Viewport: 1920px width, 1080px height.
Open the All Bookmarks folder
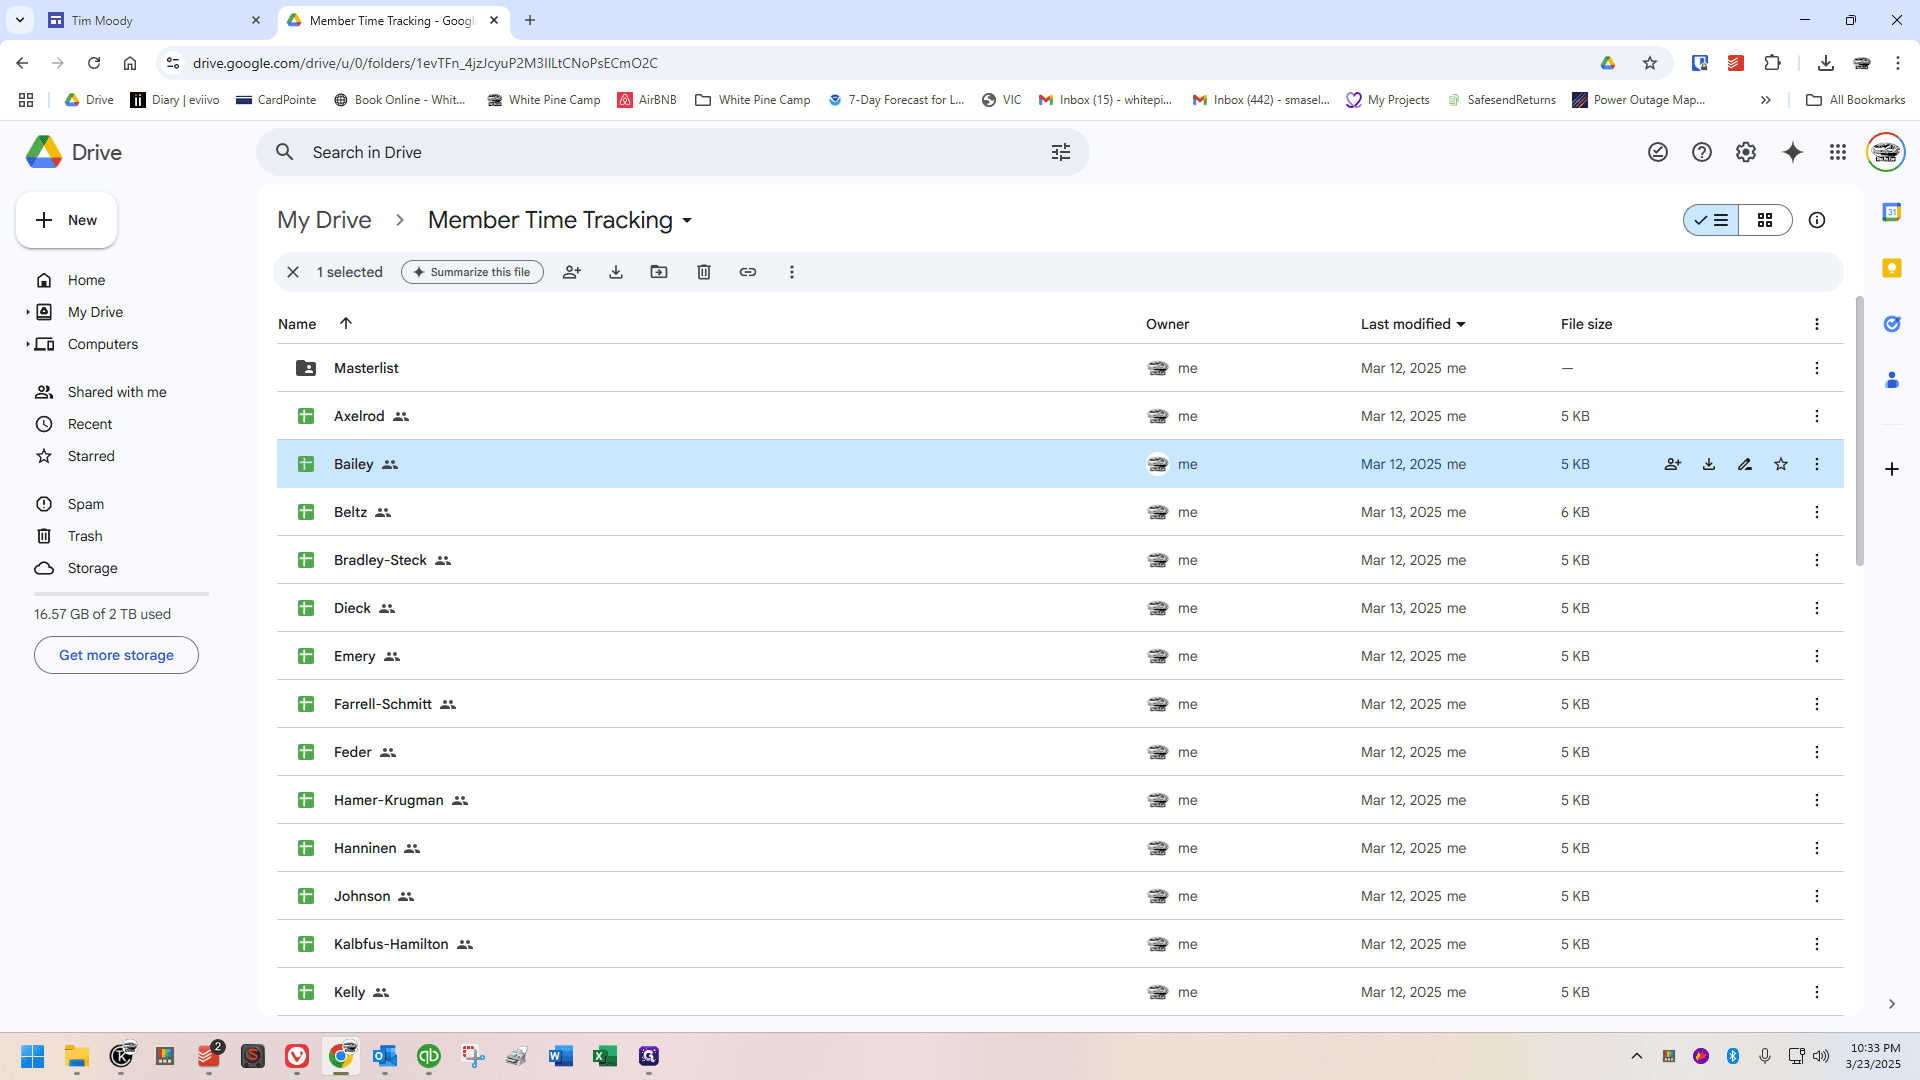(1856, 100)
